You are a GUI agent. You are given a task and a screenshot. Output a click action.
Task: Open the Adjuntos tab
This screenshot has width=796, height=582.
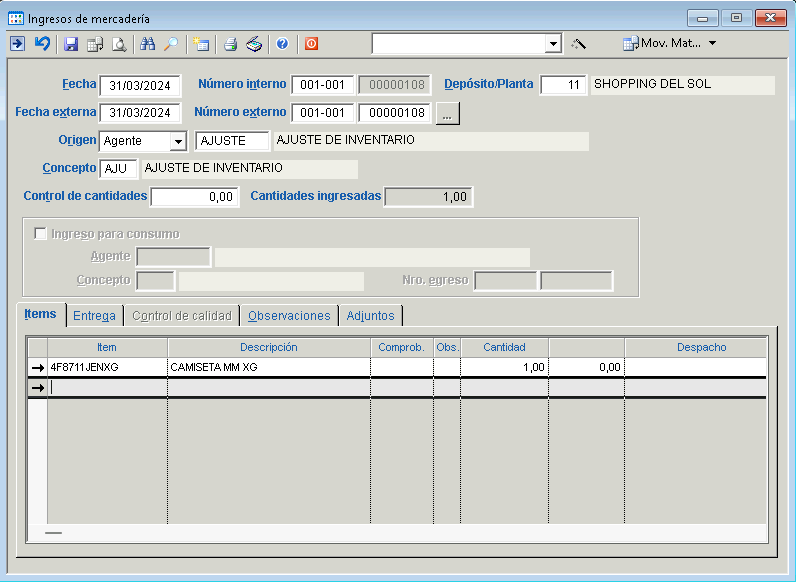point(370,316)
